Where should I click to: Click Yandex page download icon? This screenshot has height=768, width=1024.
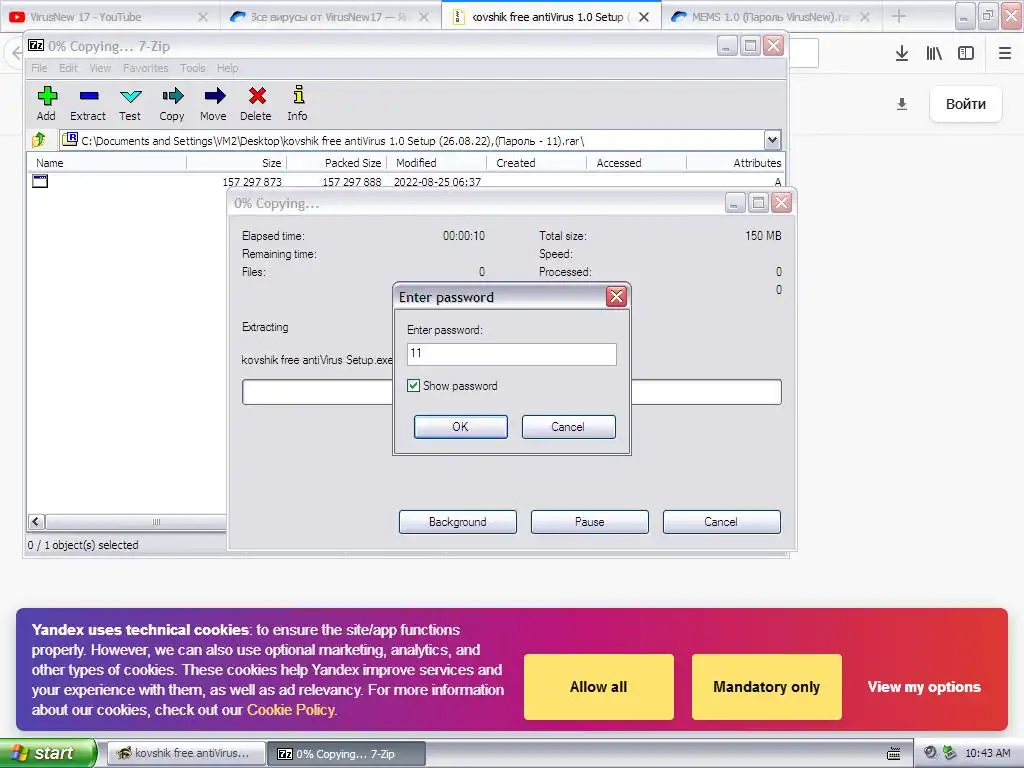[x=902, y=104]
